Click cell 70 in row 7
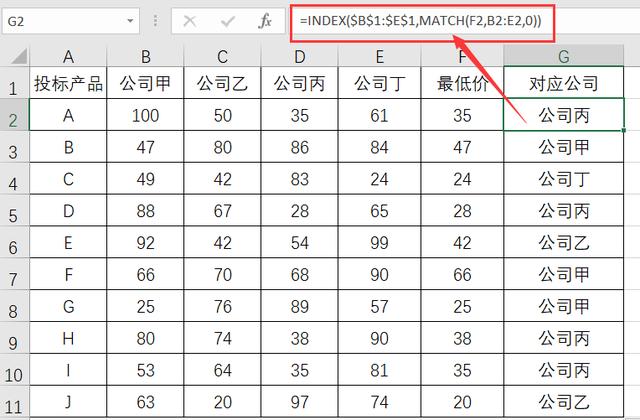This screenshot has width=640, height=420. point(222,274)
